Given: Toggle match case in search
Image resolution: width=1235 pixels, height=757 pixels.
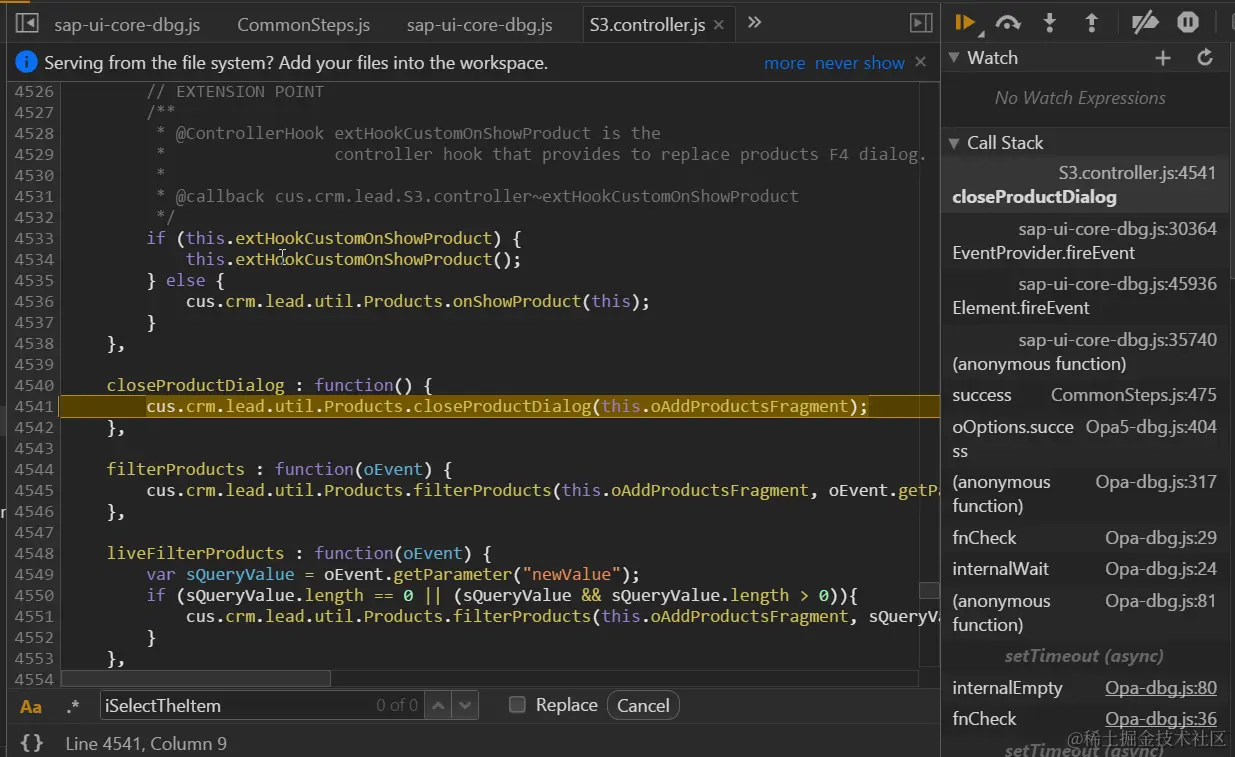Looking at the screenshot, I should 31,706.
